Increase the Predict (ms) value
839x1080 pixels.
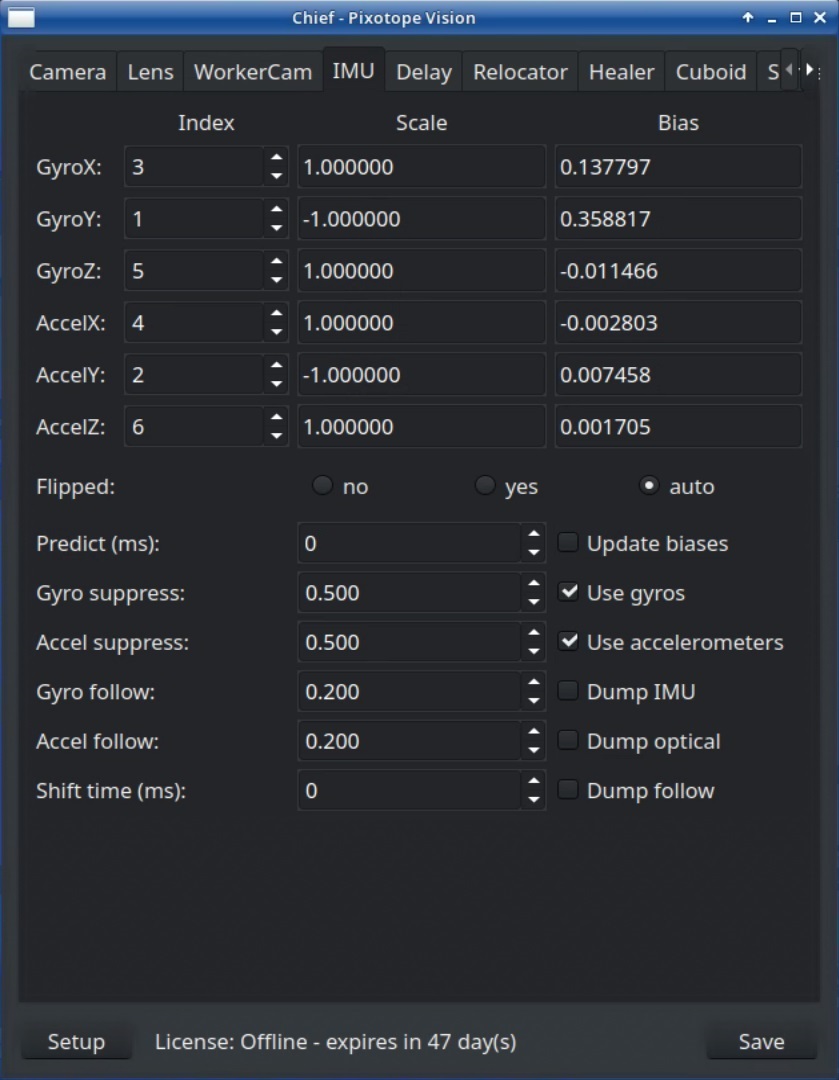(x=534, y=534)
